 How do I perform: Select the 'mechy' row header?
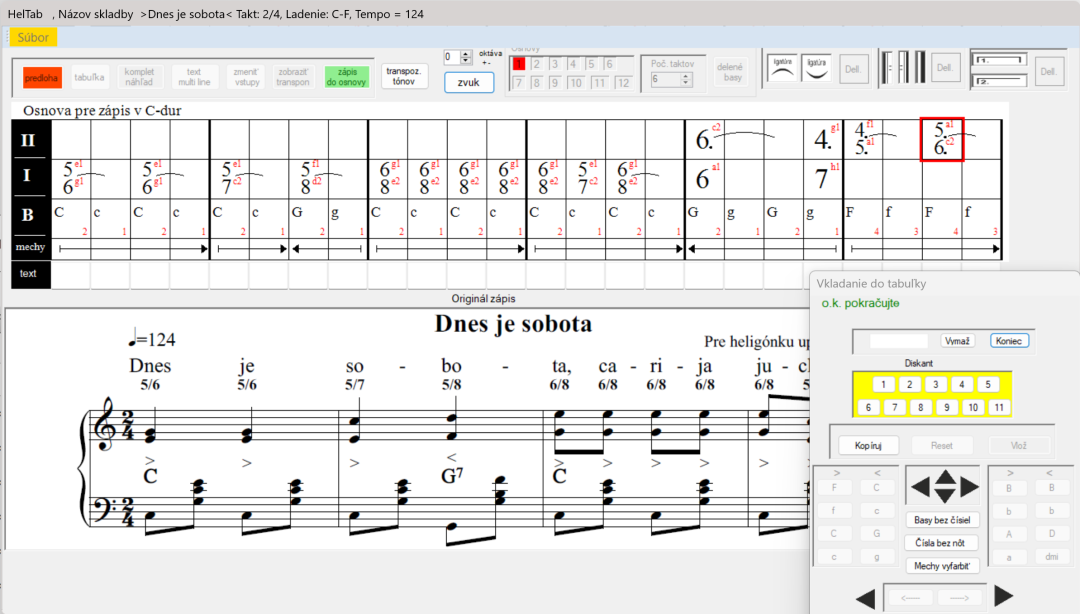(30, 247)
